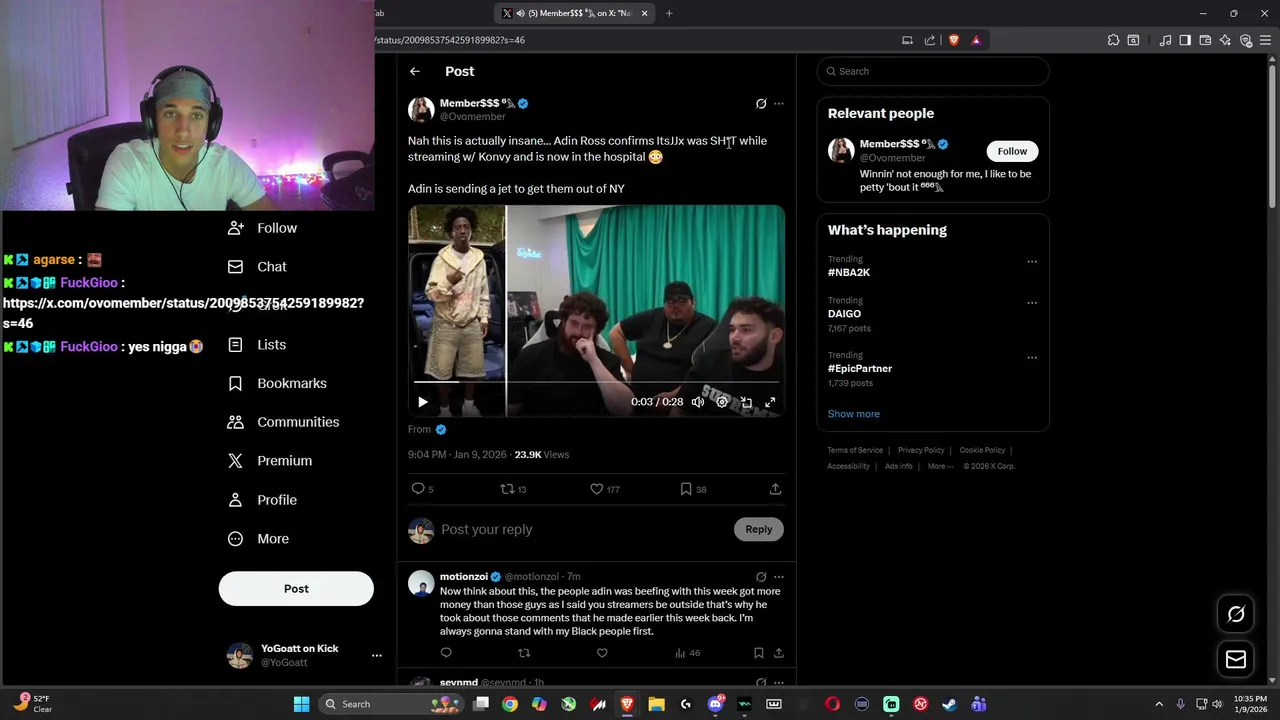Click Brave Rewards triangle icon
Image resolution: width=1280 pixels, height=720 pixels.
(x=976, y=40)
